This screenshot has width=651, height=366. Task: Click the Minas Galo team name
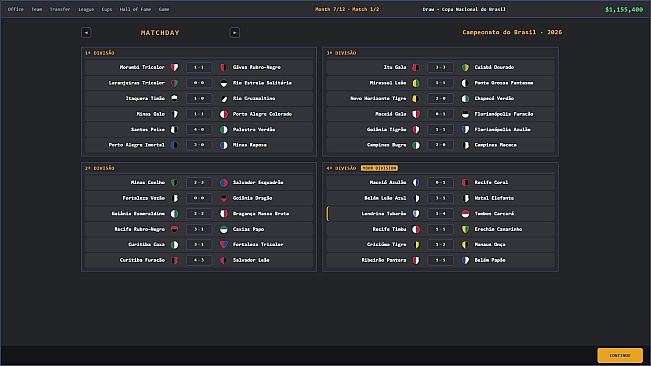[x=151, y=114]
